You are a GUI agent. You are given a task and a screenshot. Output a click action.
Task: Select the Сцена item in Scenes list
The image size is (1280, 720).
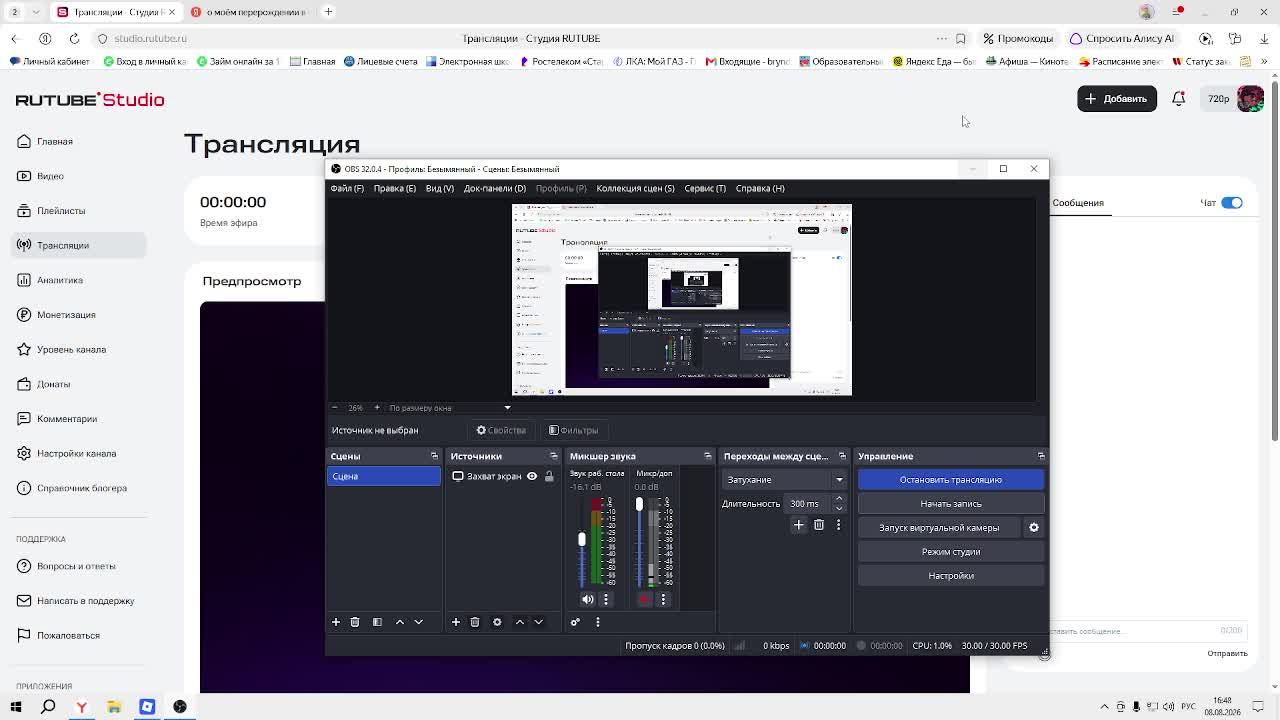[x=384, y=477]
